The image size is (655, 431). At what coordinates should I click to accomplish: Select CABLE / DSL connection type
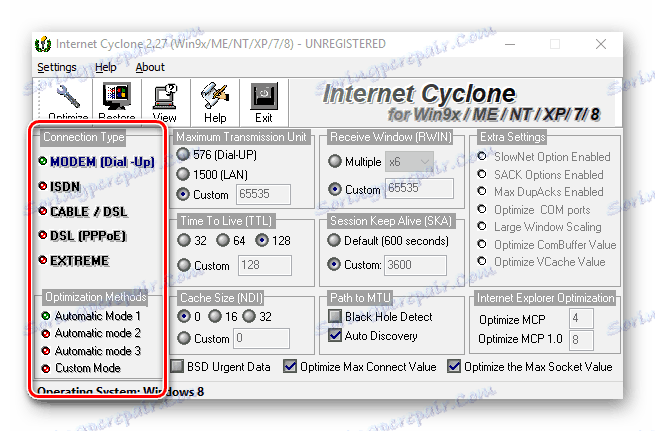tap(83, 211)
